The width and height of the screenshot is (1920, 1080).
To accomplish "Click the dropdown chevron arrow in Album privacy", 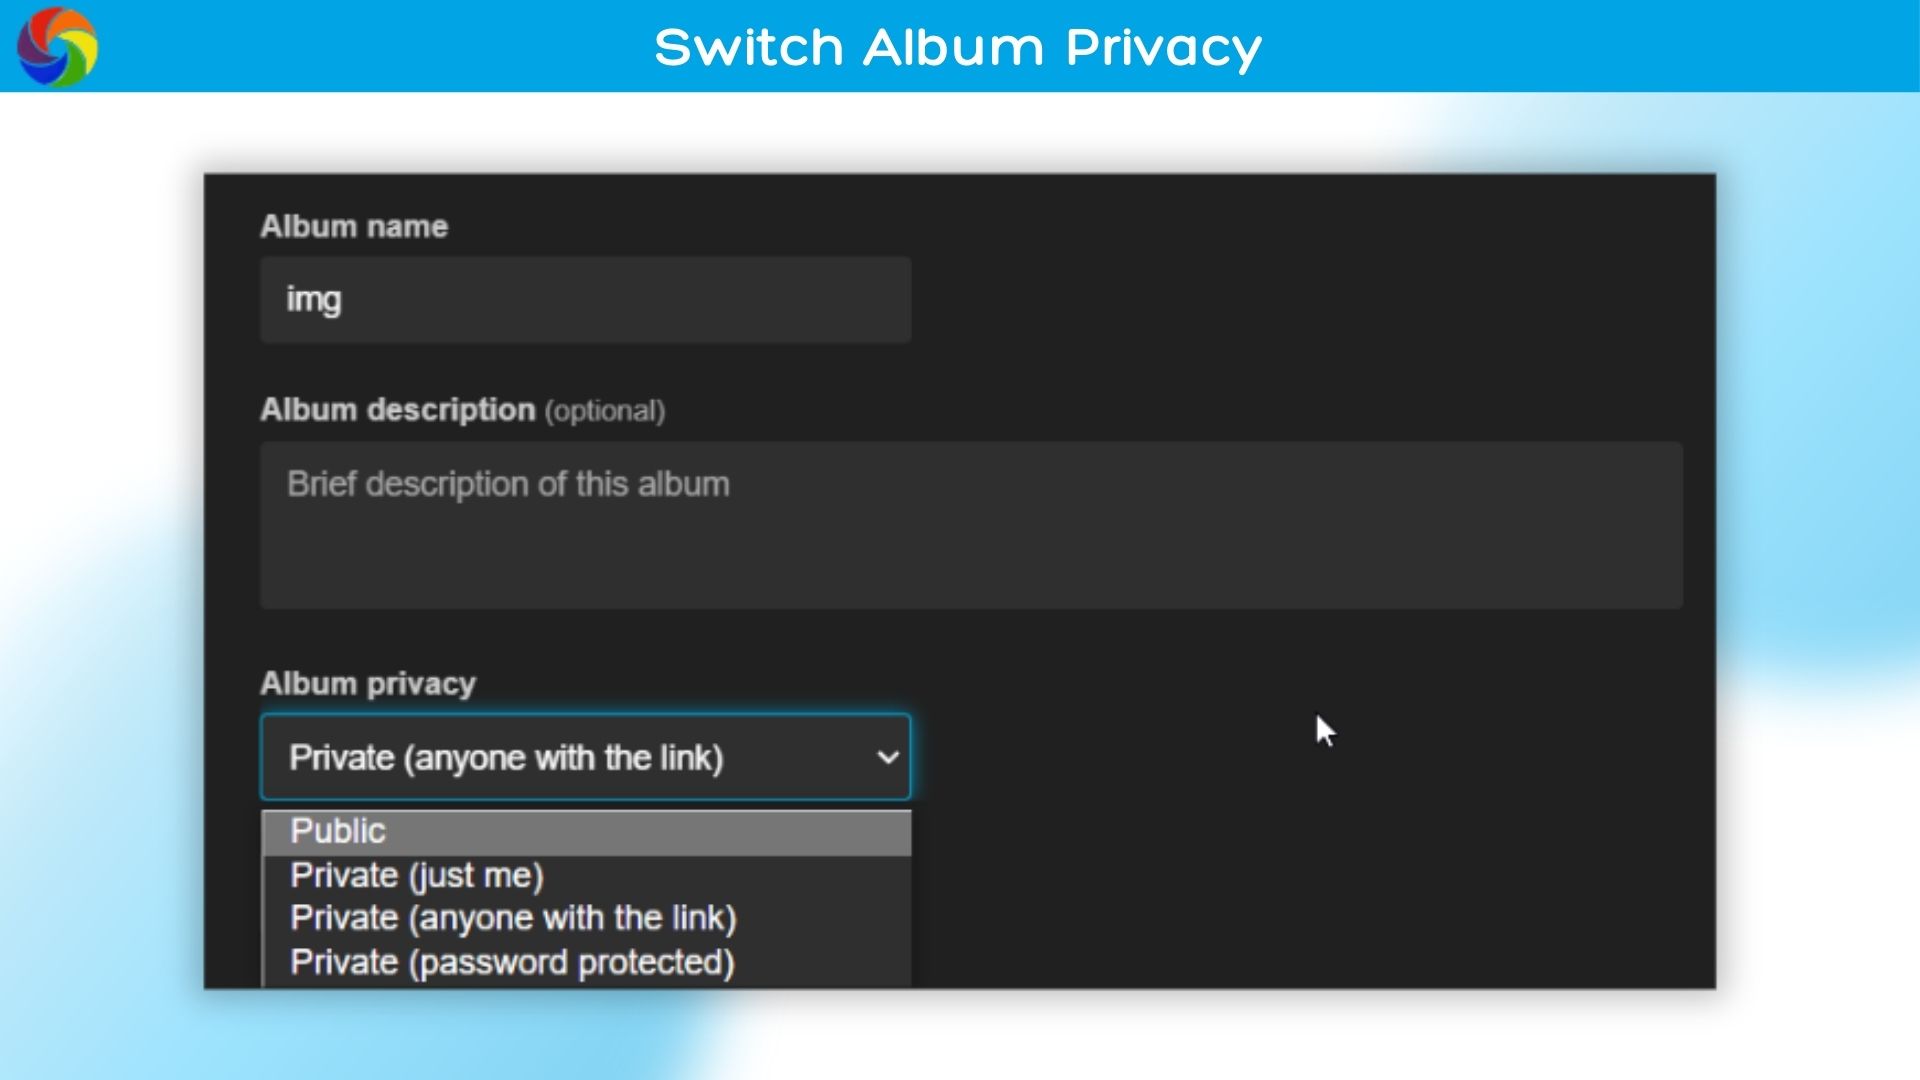I will point(887,758).
